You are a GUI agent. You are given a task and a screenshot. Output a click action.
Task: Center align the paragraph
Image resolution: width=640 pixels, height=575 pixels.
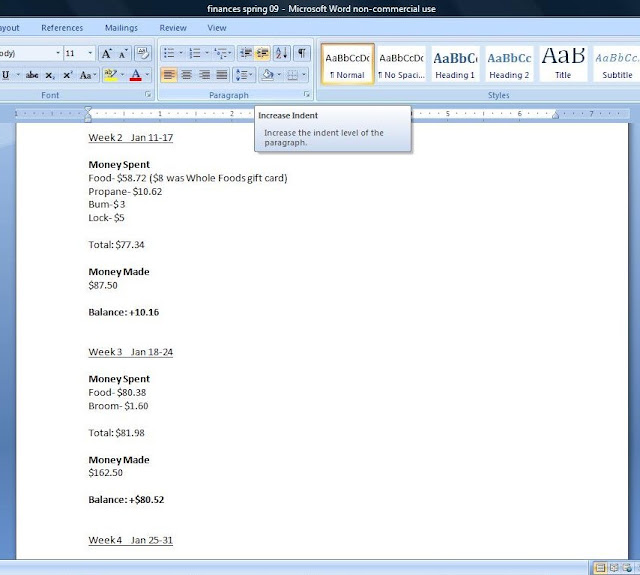187,75
